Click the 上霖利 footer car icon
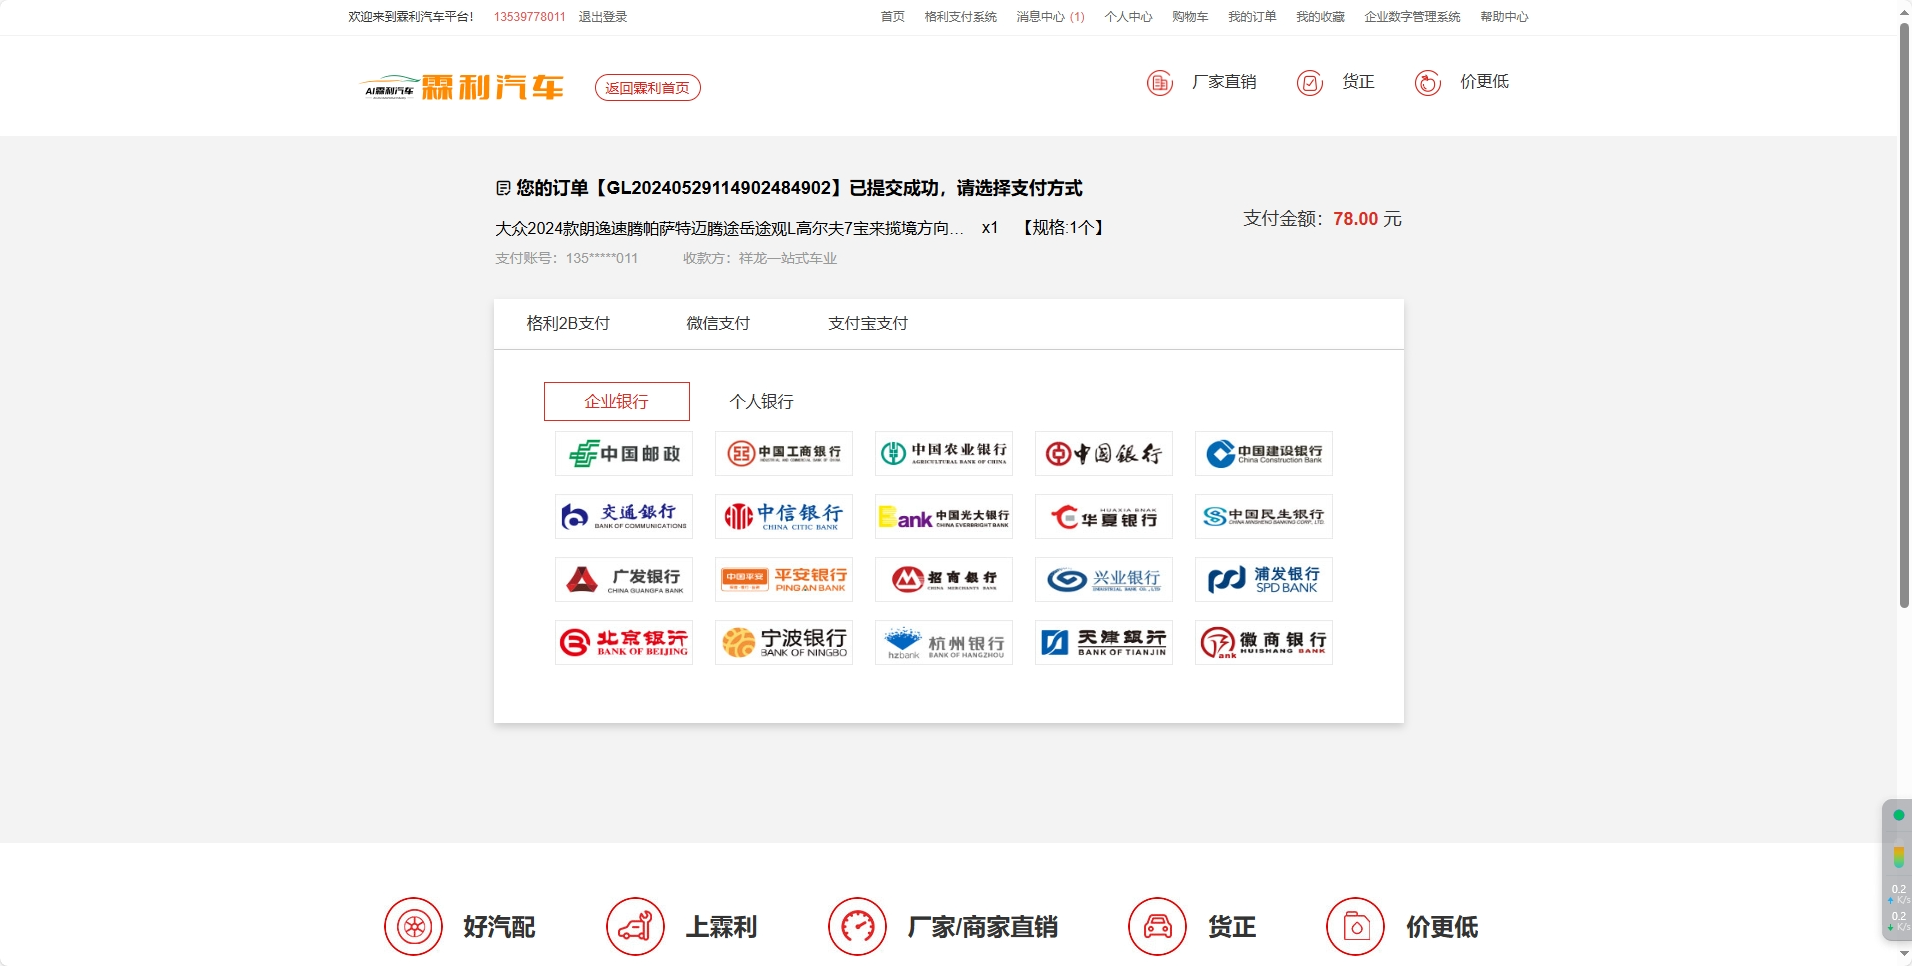 (635, 927)
